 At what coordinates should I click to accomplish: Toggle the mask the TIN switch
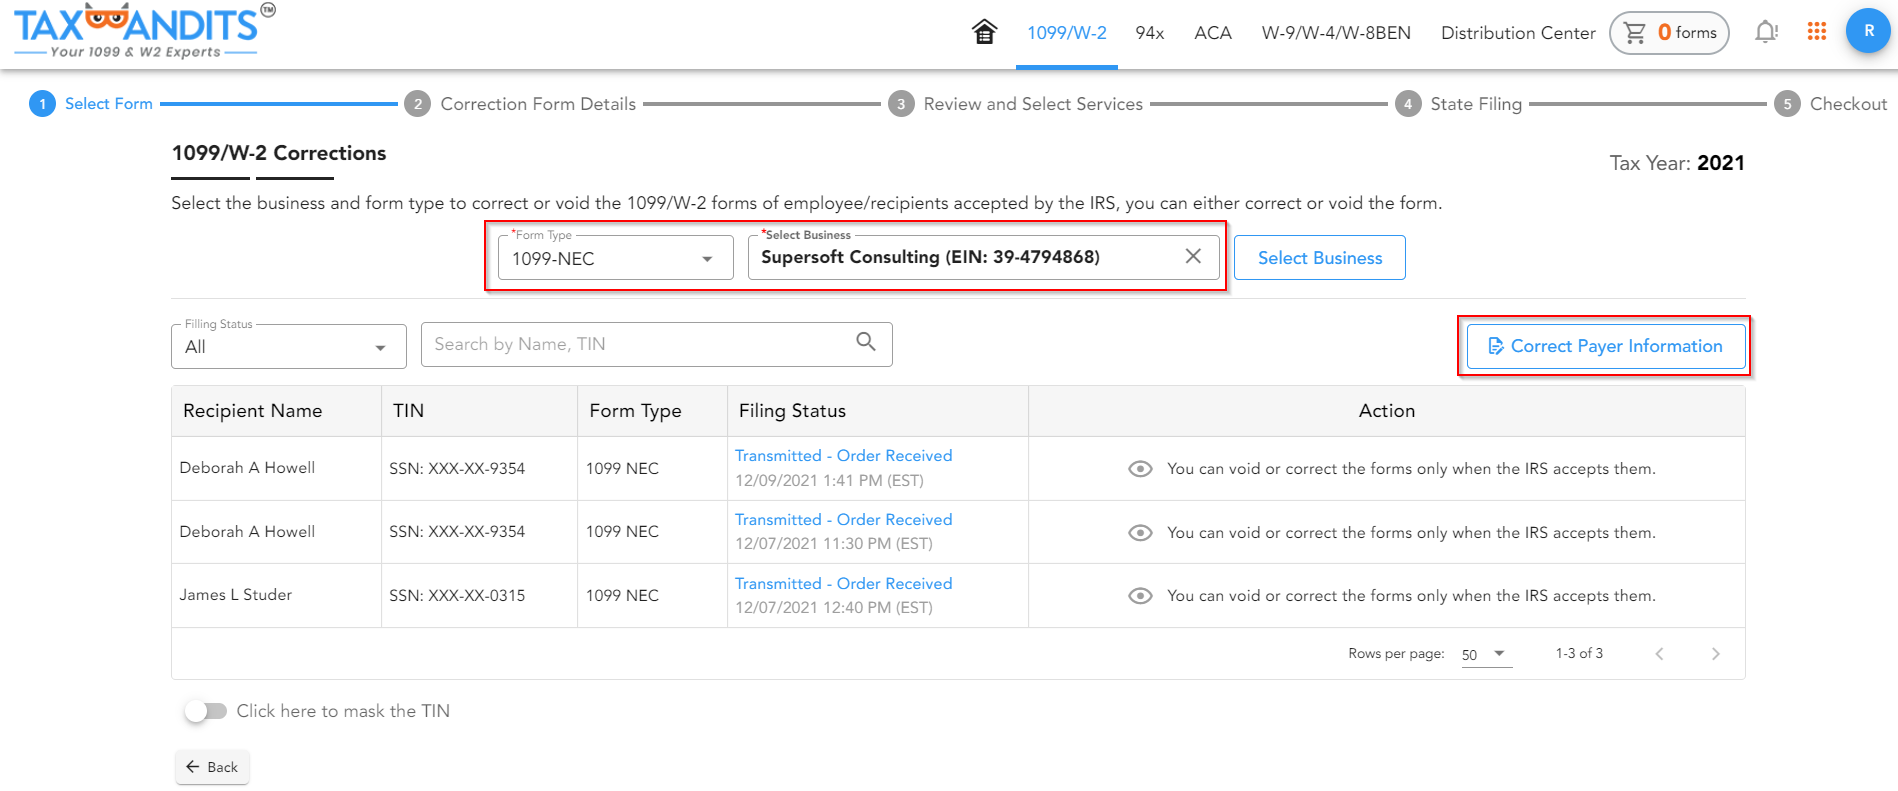[x=205, y=711]
